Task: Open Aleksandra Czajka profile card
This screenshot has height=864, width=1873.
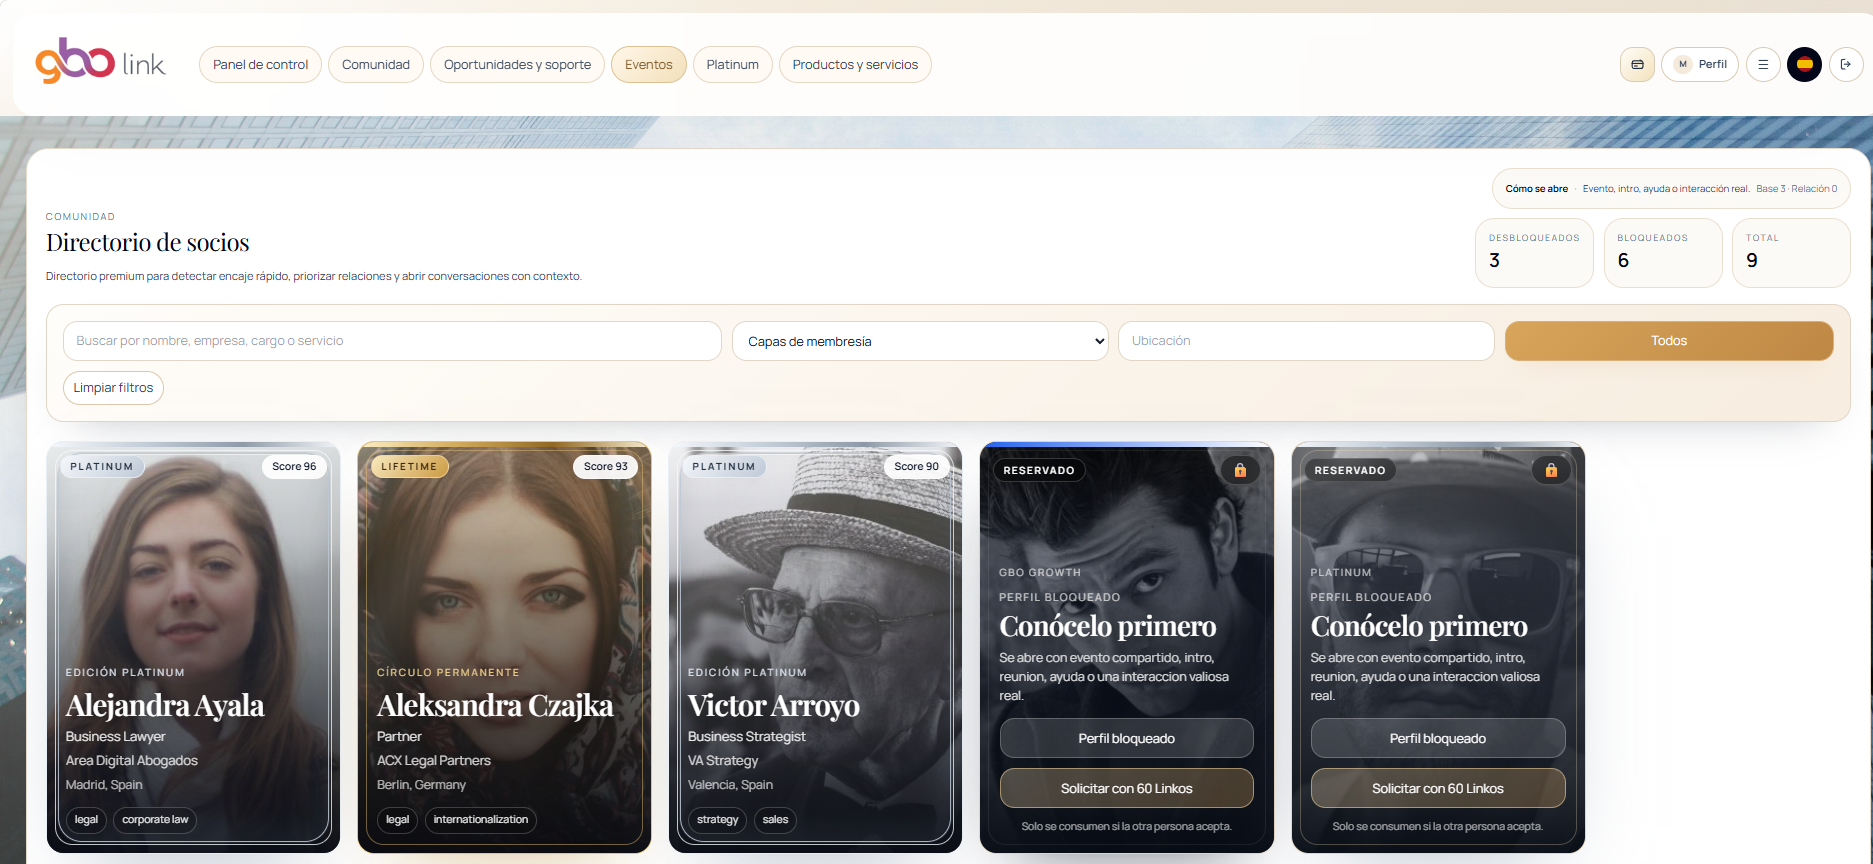Action: pyautogui.click(x=504, y=647)
